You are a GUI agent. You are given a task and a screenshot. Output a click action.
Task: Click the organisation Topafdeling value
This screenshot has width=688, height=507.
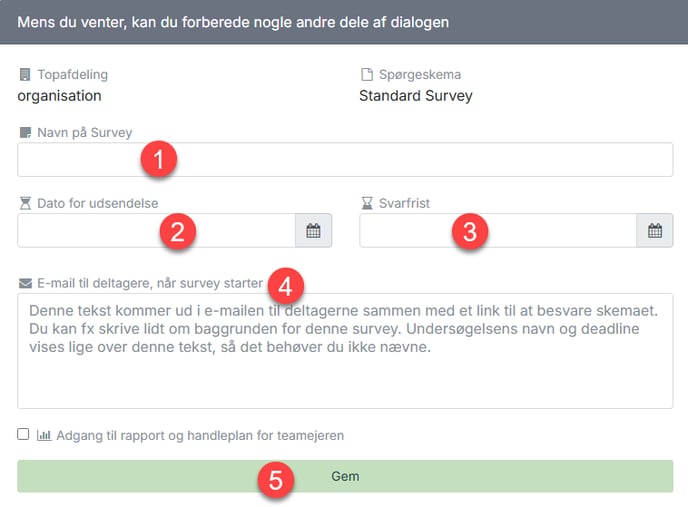click(x=59, y=96)
